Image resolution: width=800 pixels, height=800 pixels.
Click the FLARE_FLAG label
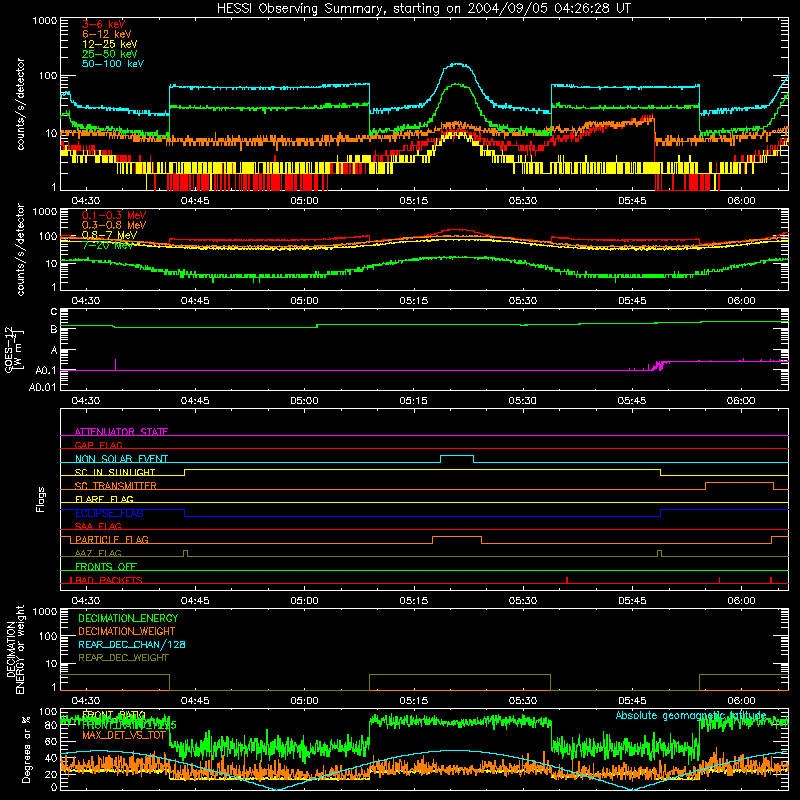tap(104, 499)
